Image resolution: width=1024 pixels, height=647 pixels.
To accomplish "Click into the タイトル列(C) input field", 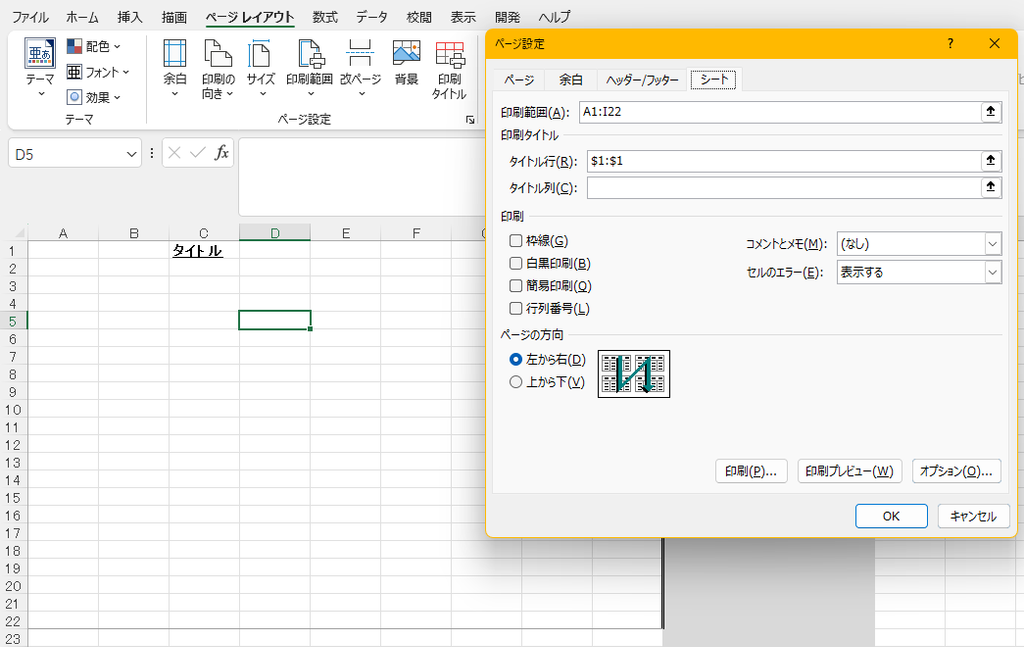I will click(x=784, y=188).
